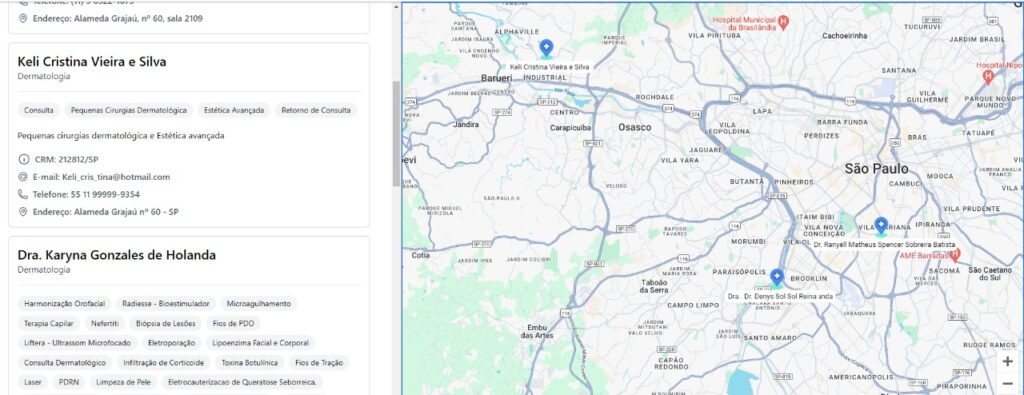Click the São Paulo city label on map
The height and width of the screenshot is (395, 1024).
tap(876, 169)
